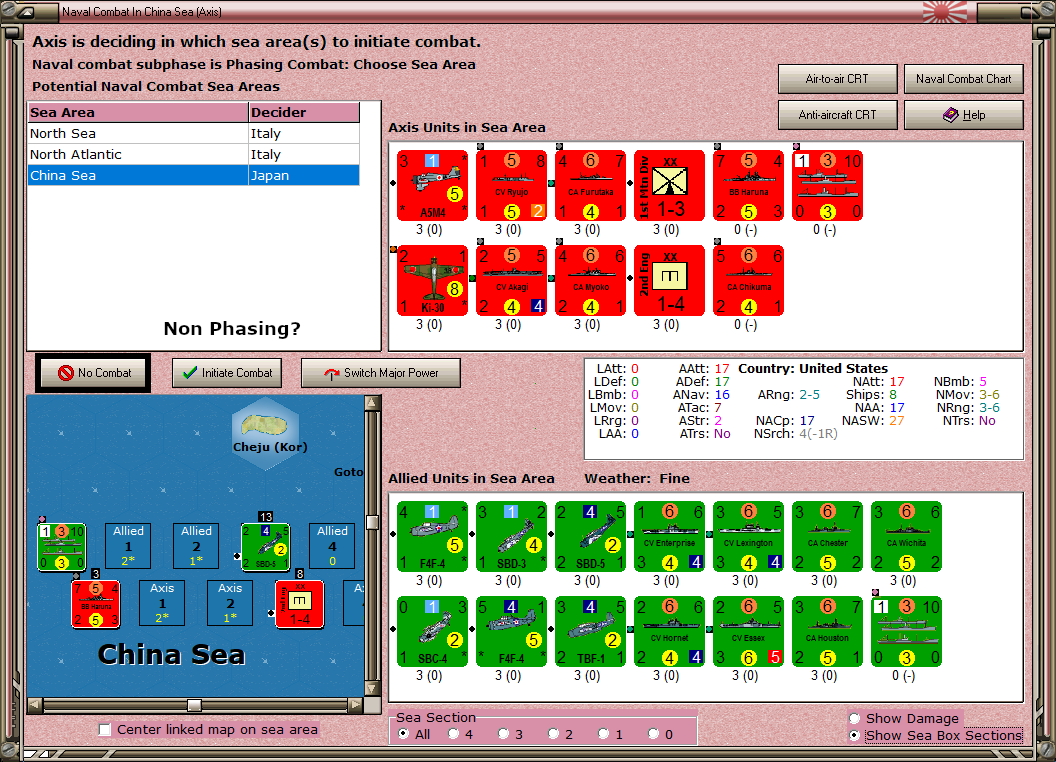Open the Naval Combat Chart
Viewport: 1056px width, 762px height.
coord(963,79)
